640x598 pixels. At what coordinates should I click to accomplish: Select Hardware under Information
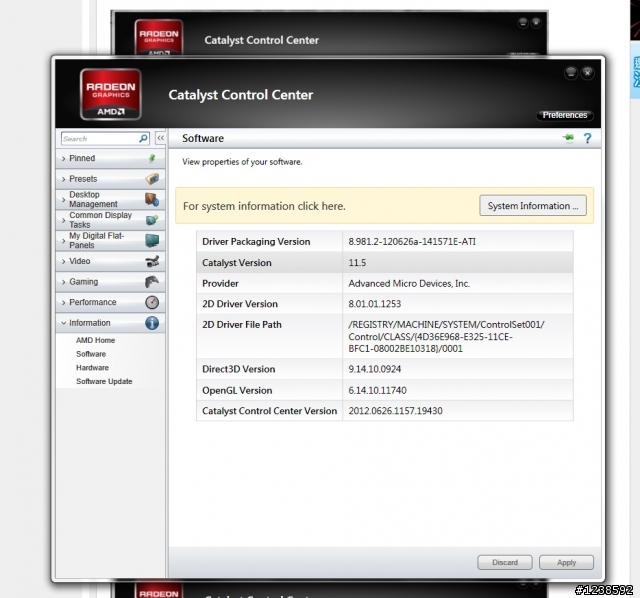(92, 368)
